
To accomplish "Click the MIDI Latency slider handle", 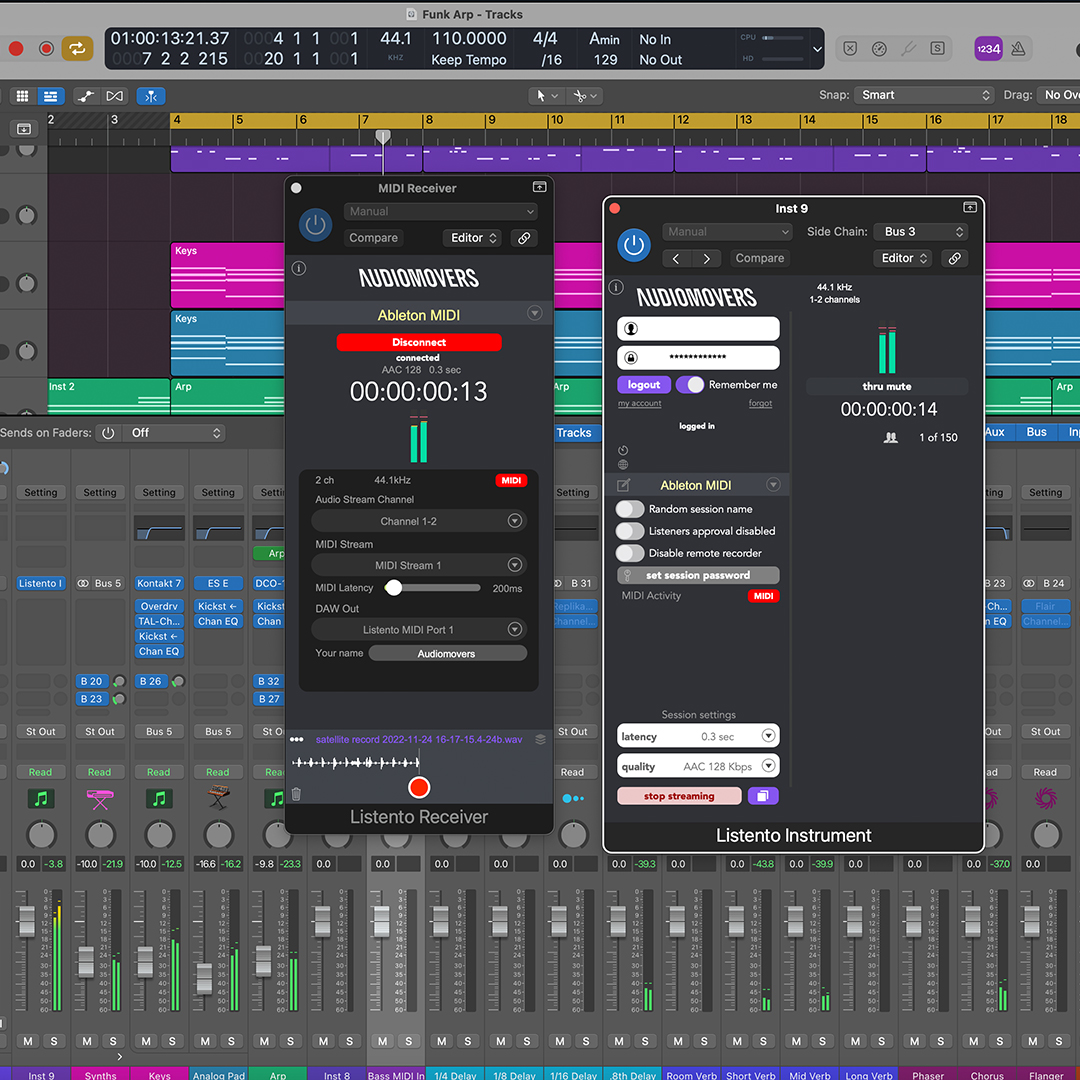I will 393,588.
